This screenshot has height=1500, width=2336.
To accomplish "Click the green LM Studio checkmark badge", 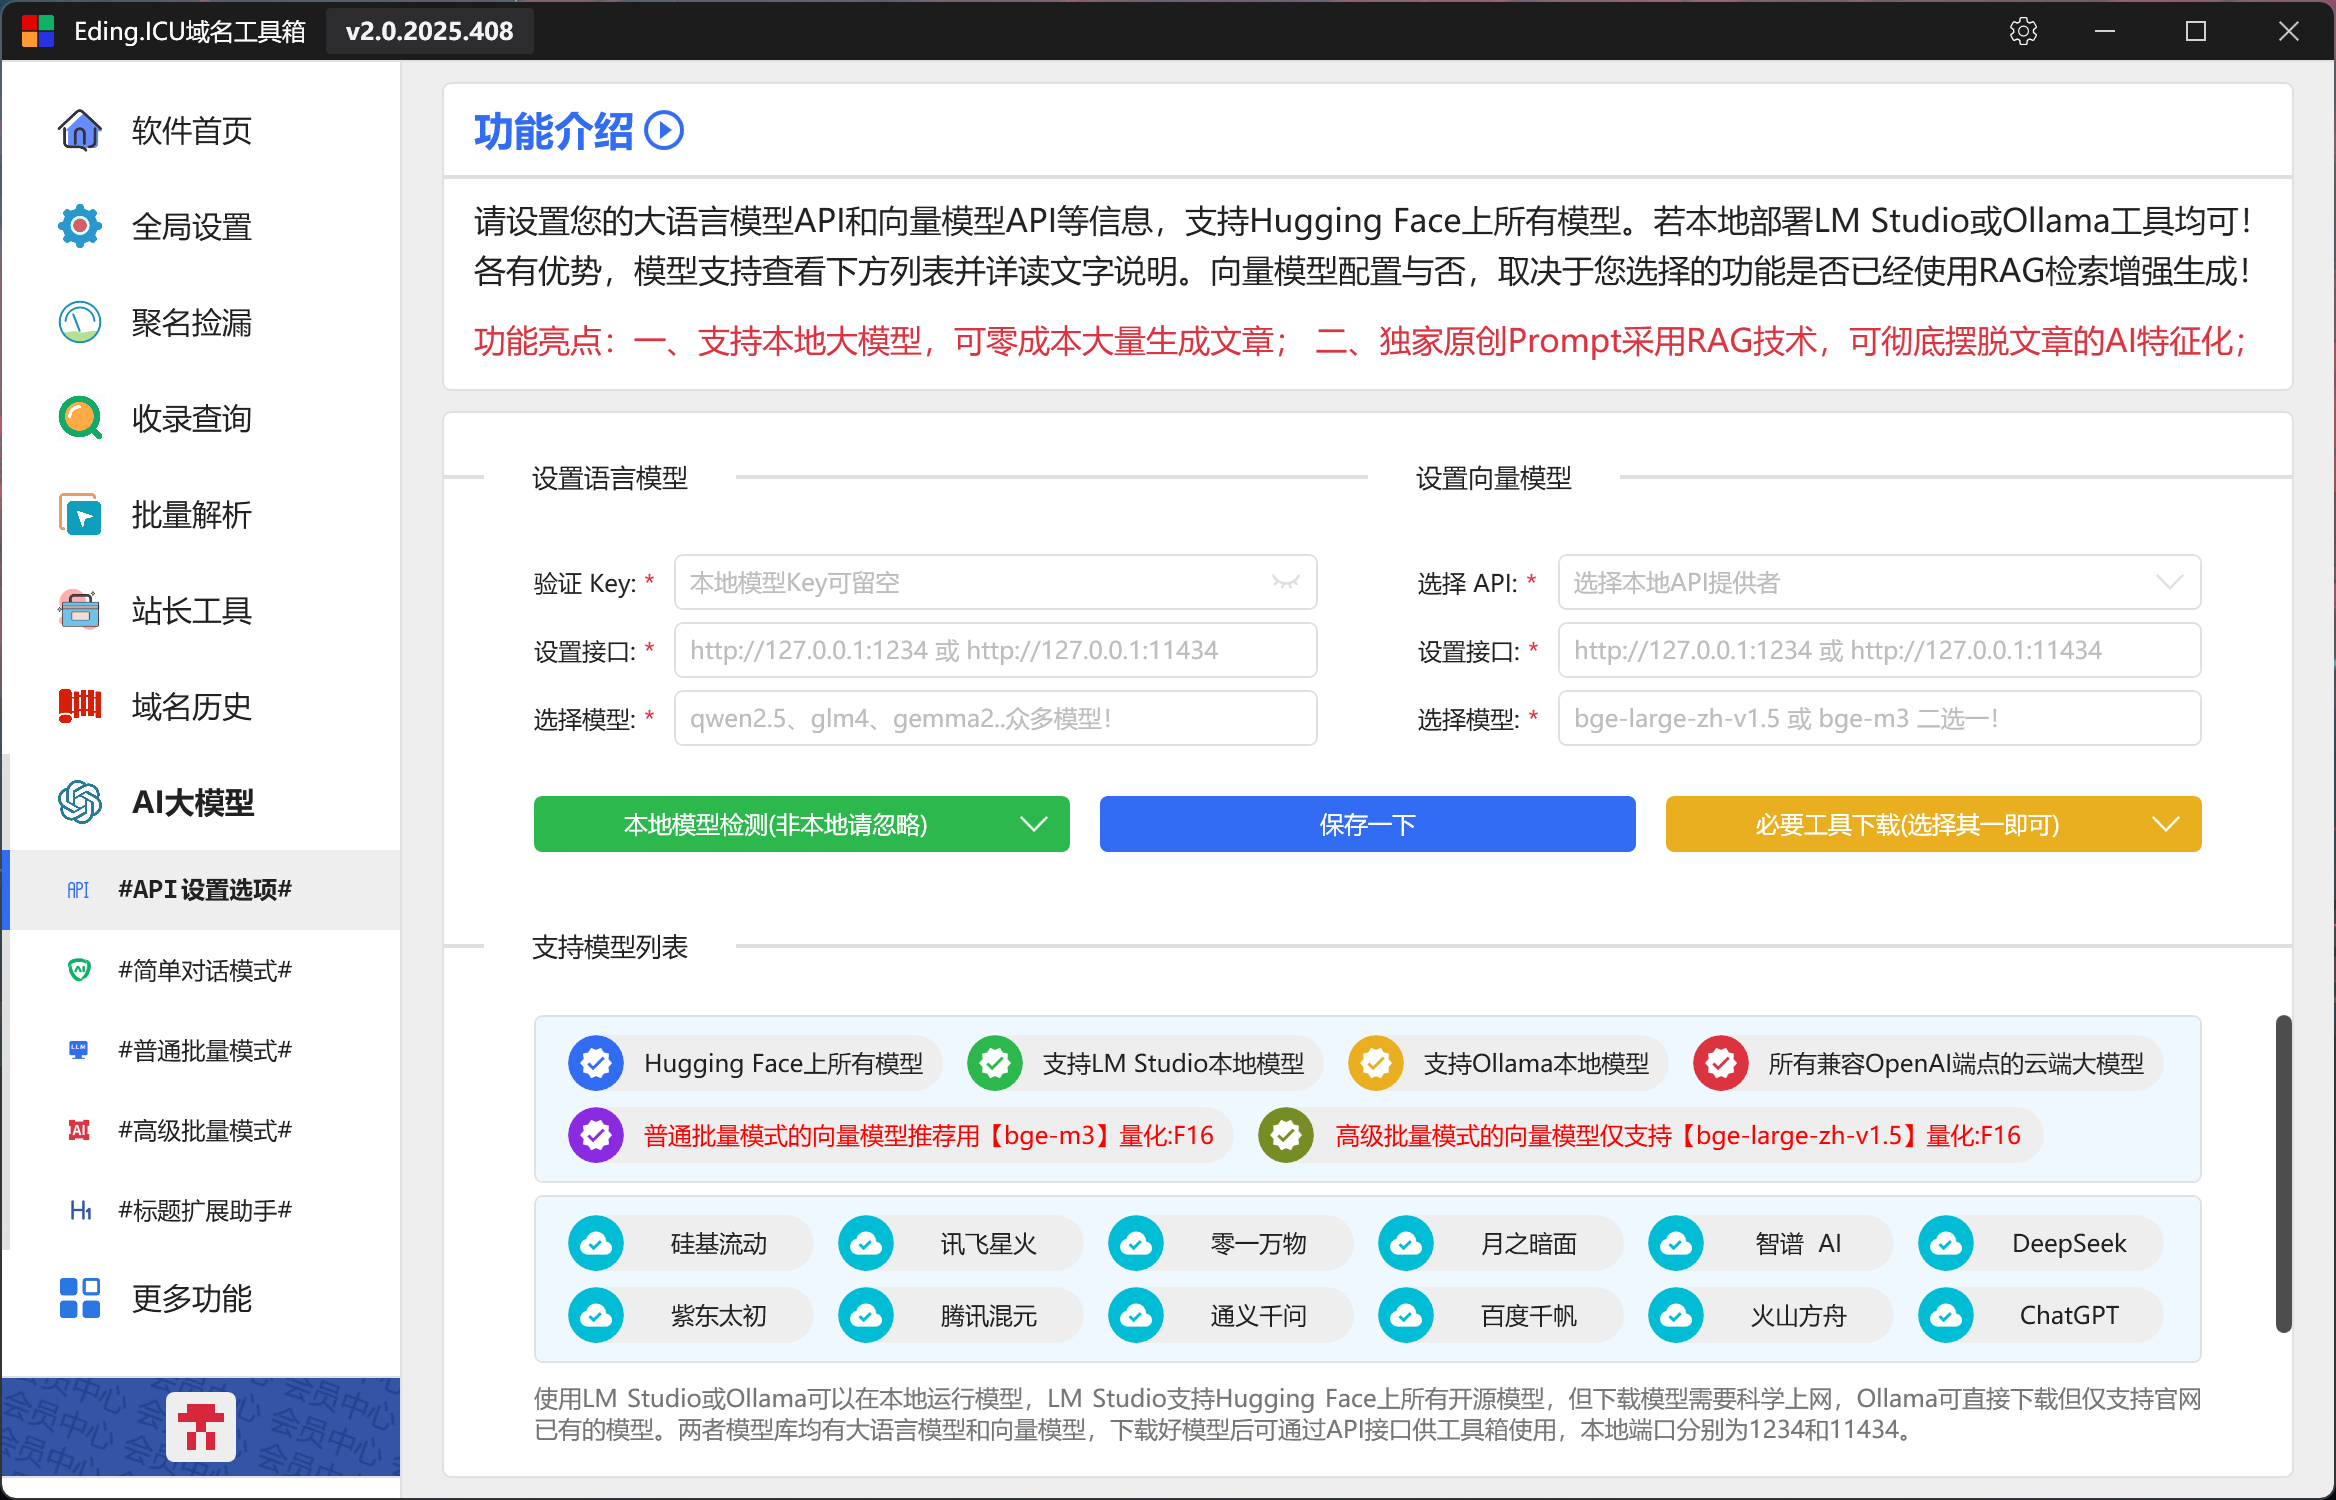I will [x=995, y=1063].
